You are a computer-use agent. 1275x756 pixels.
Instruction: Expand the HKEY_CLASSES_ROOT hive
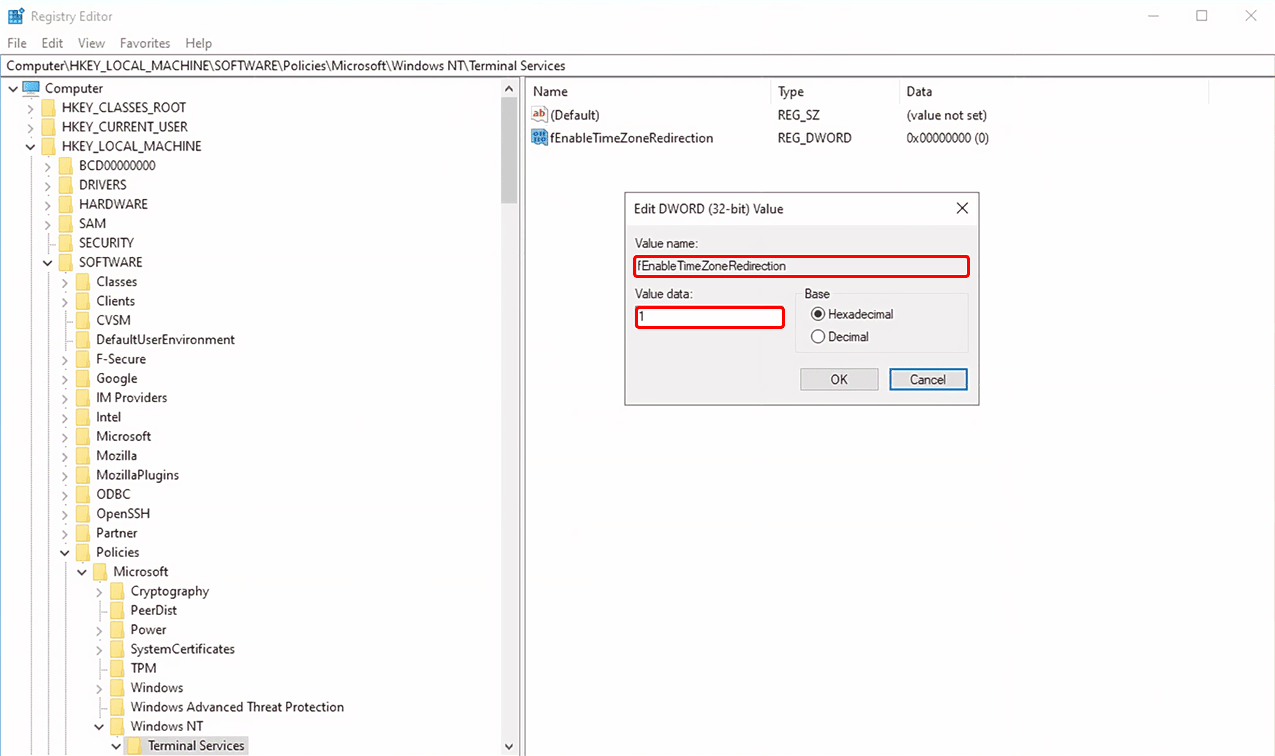pos(31,108)
